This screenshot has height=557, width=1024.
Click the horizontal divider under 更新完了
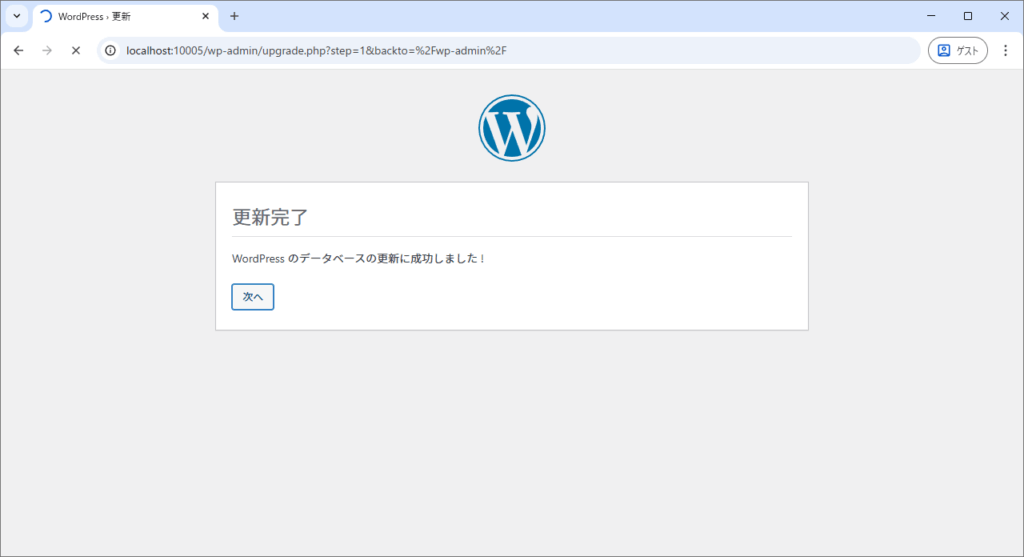[x=511, y=237]
